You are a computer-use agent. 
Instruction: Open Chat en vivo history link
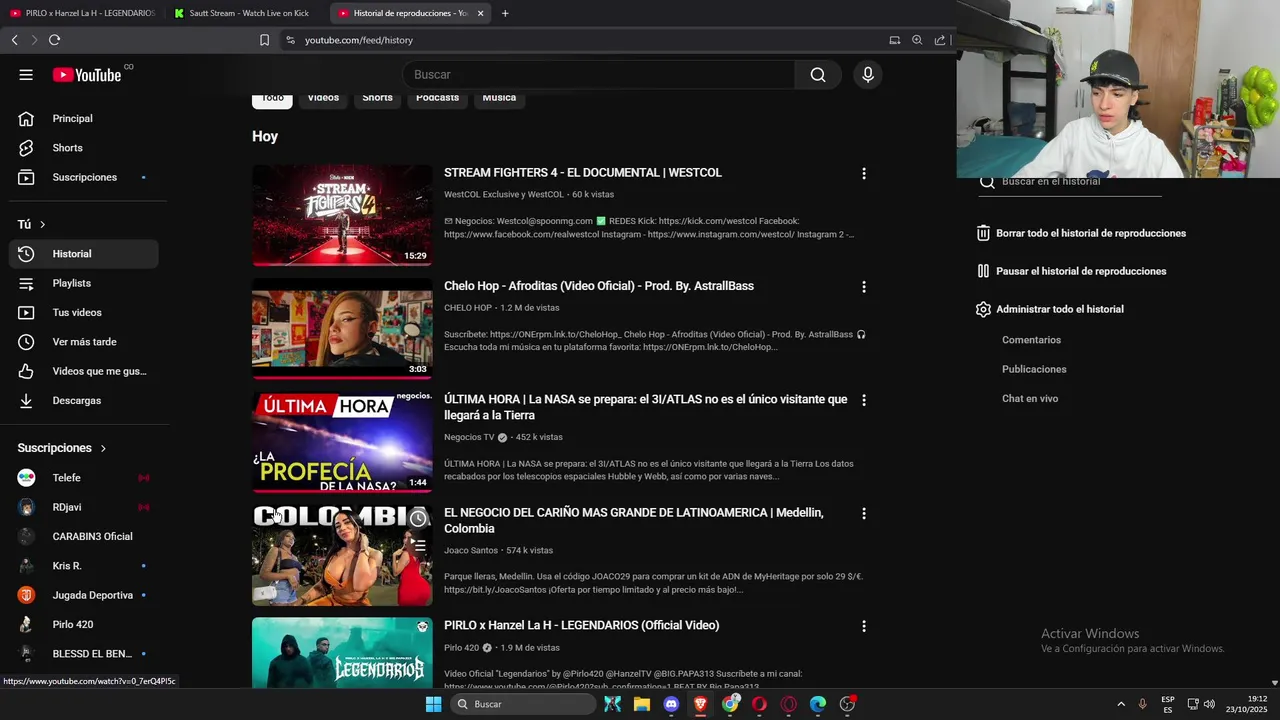[1030, 399]
